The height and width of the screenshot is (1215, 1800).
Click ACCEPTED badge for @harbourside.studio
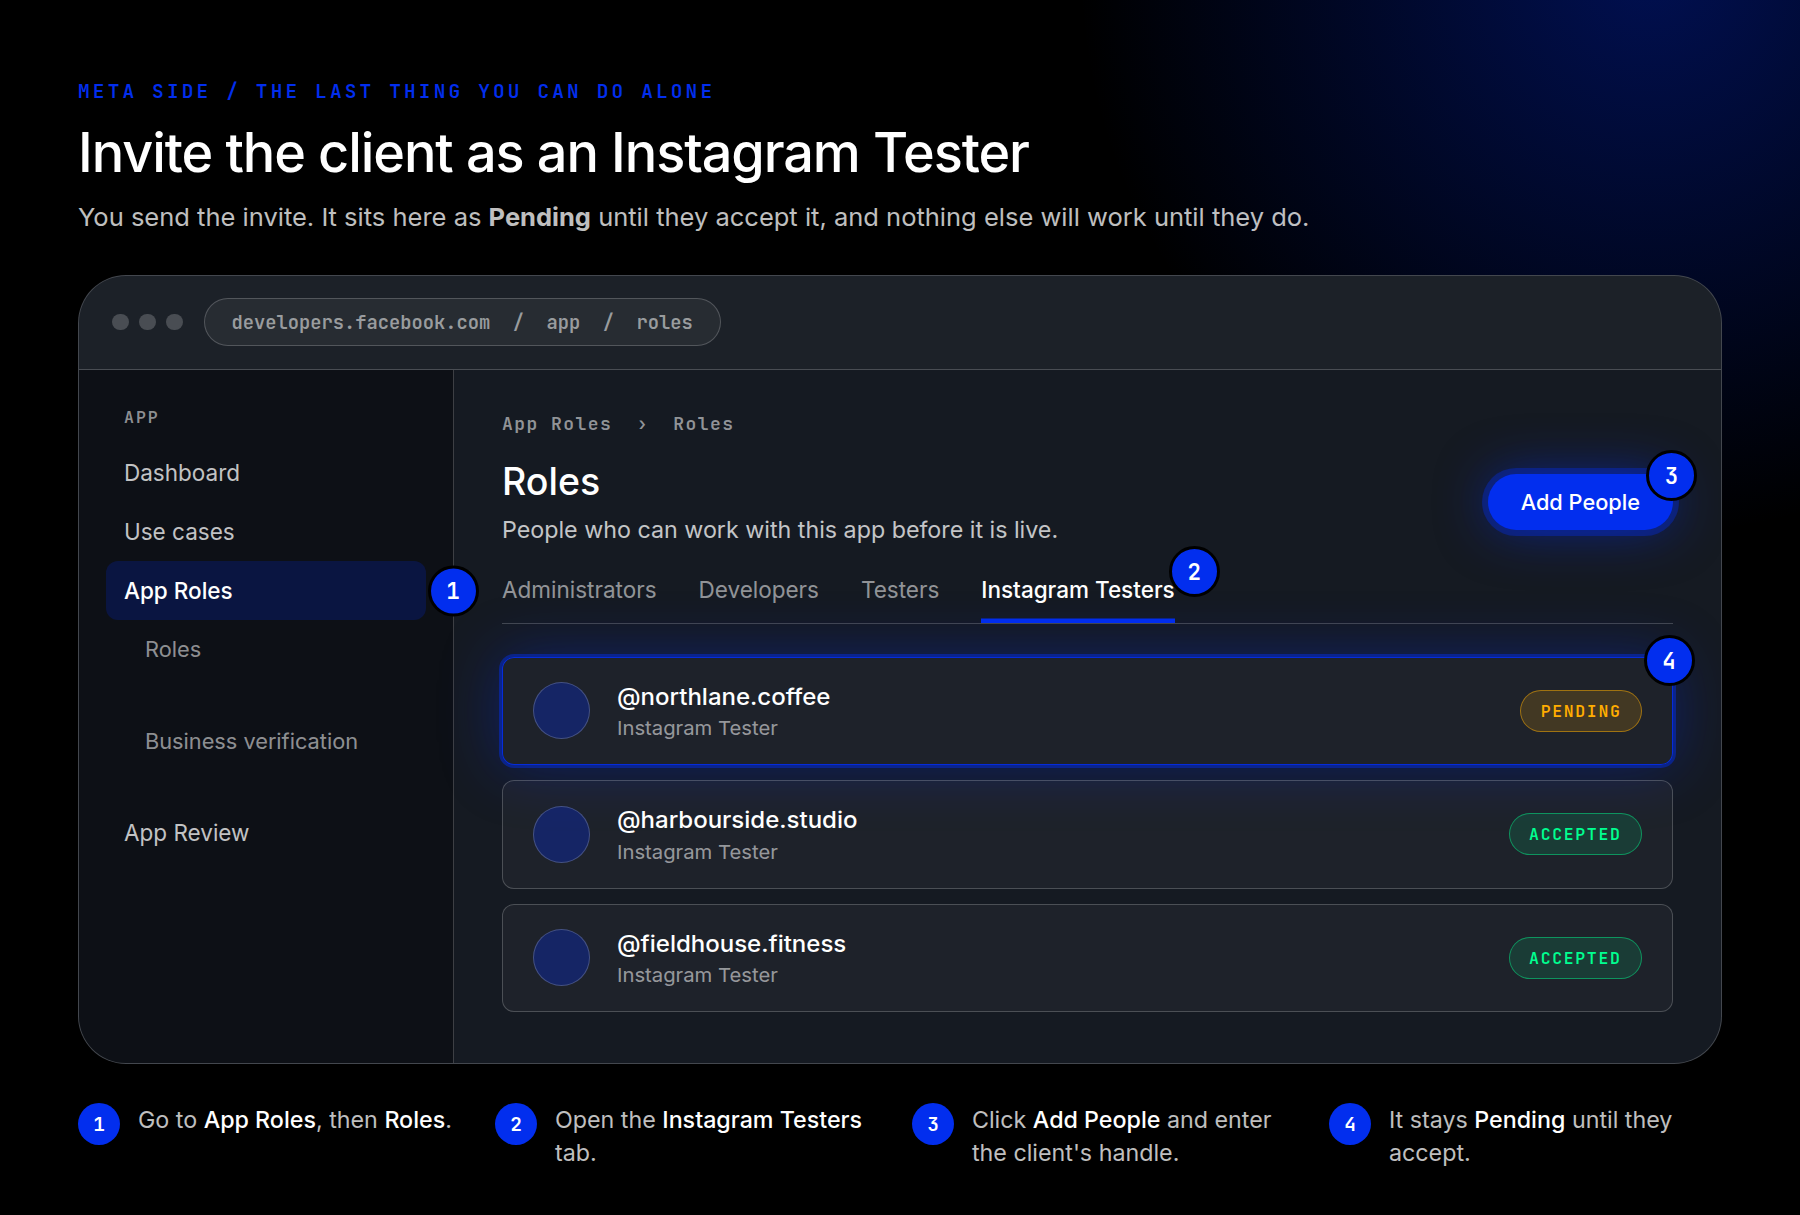click(1575, 834)
